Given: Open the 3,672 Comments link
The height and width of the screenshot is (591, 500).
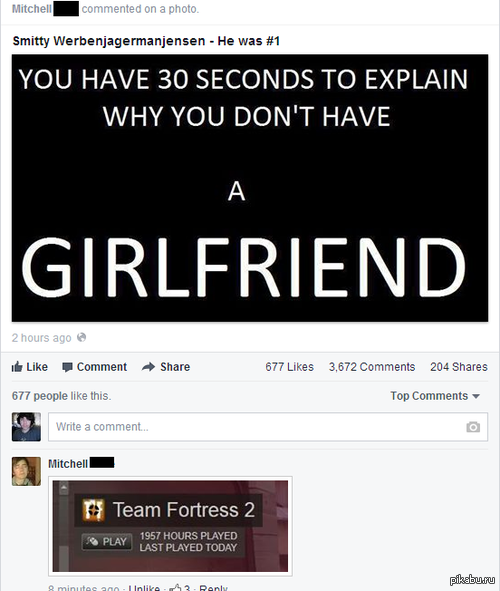Looking at the screenshot, I should [372, 367].
